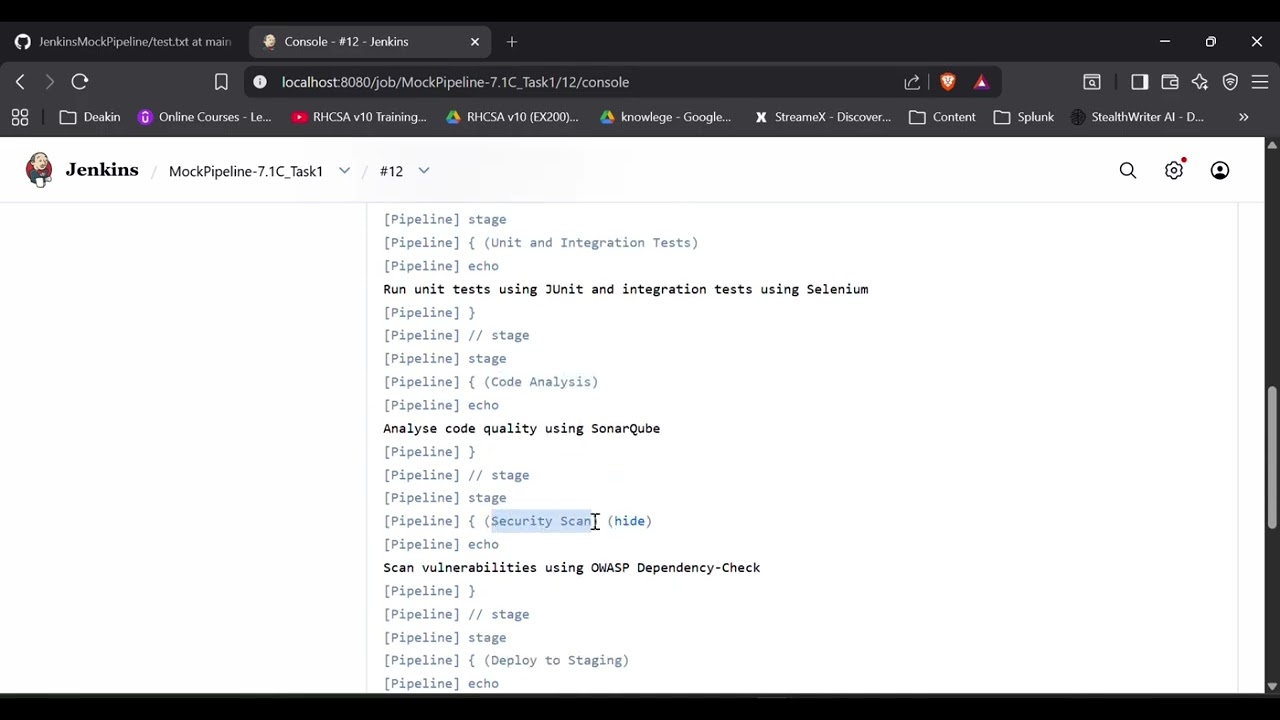Open Jenkins search magnifier icon
Viewport: 1280px width, 720px height.
(1128, 171)
